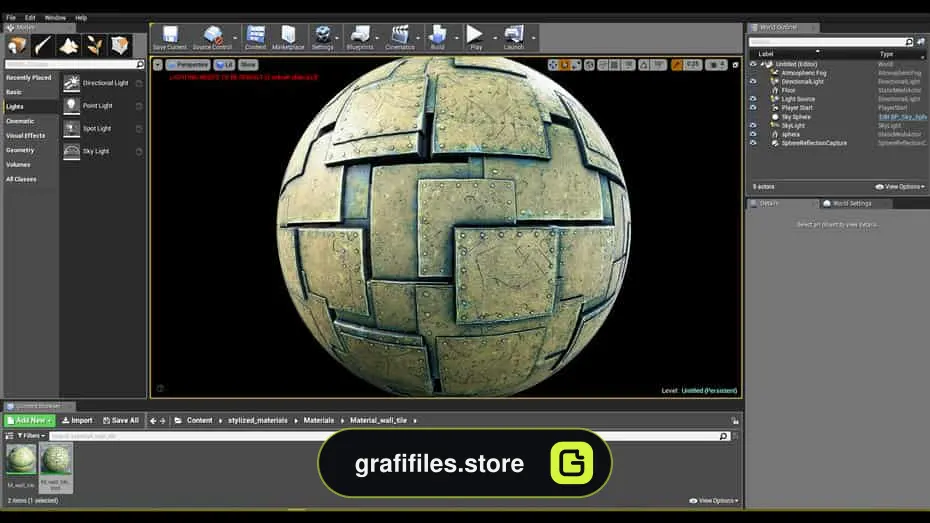Click the Save Current toolbar icon

[x=170, y=37]
